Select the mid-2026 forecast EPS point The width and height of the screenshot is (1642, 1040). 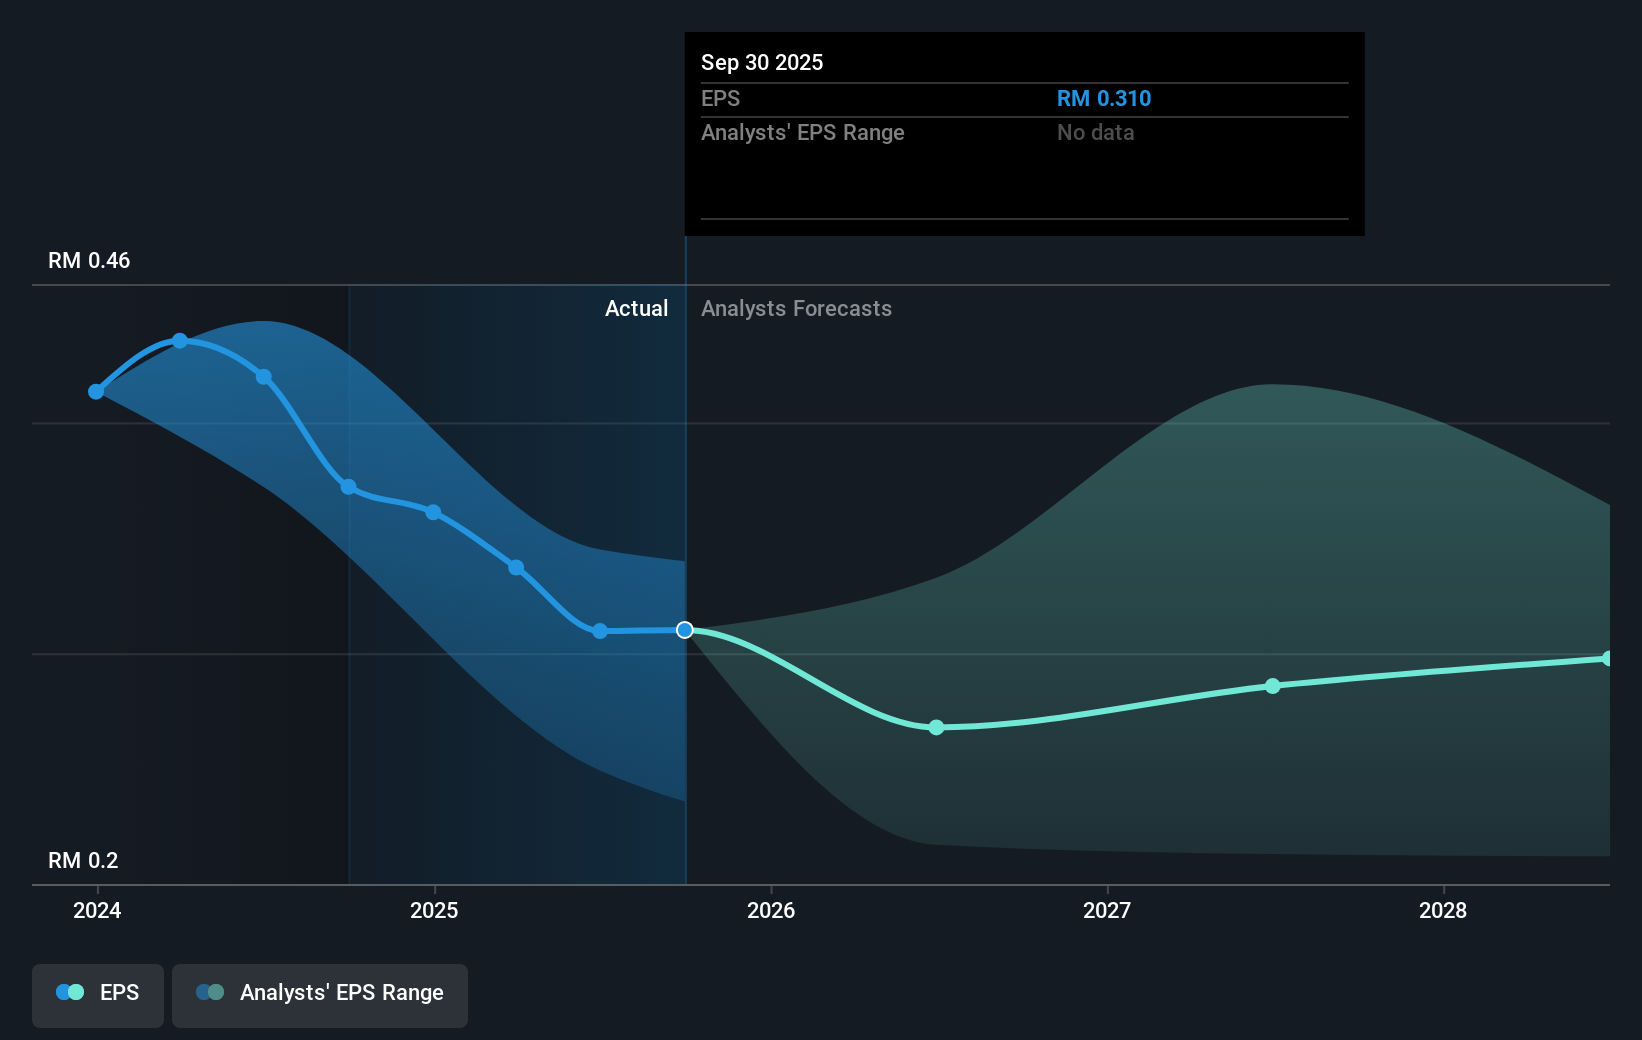coord(936,727)
